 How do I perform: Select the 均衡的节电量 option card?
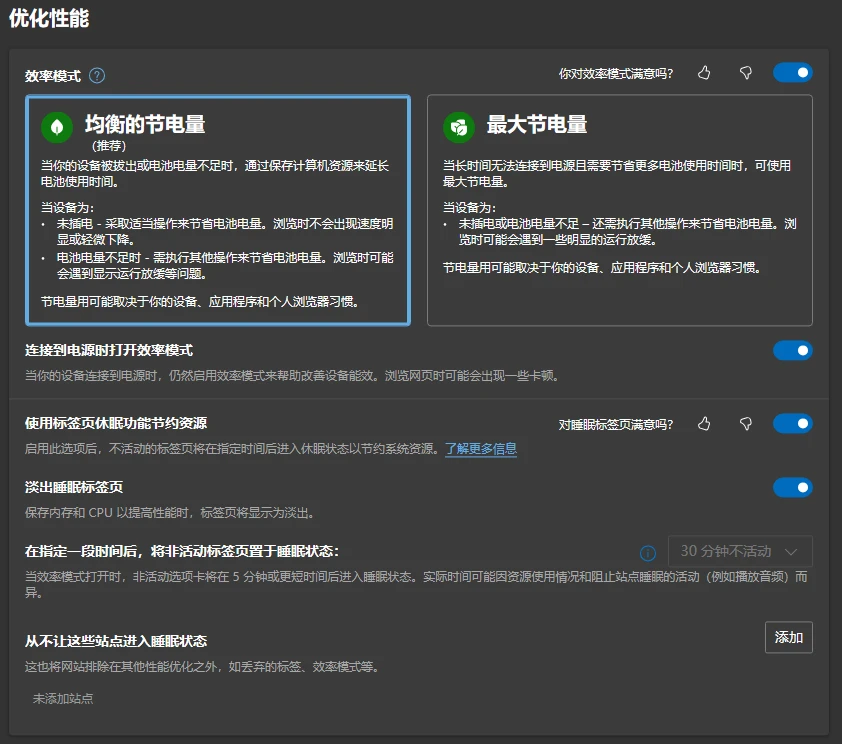[x=218, y=210]
